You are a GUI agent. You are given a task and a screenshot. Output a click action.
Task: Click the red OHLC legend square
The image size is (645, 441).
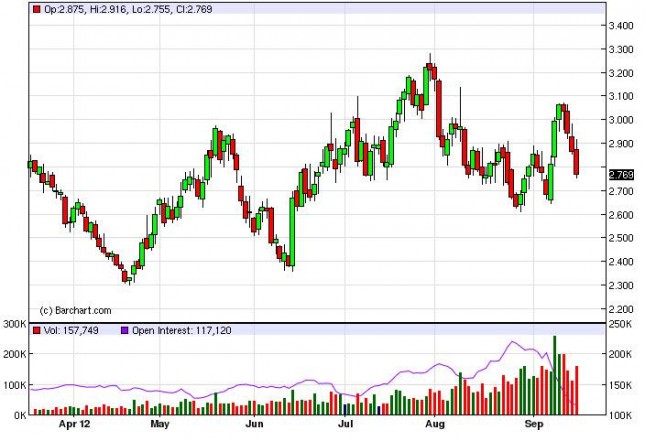coord(37,9)
